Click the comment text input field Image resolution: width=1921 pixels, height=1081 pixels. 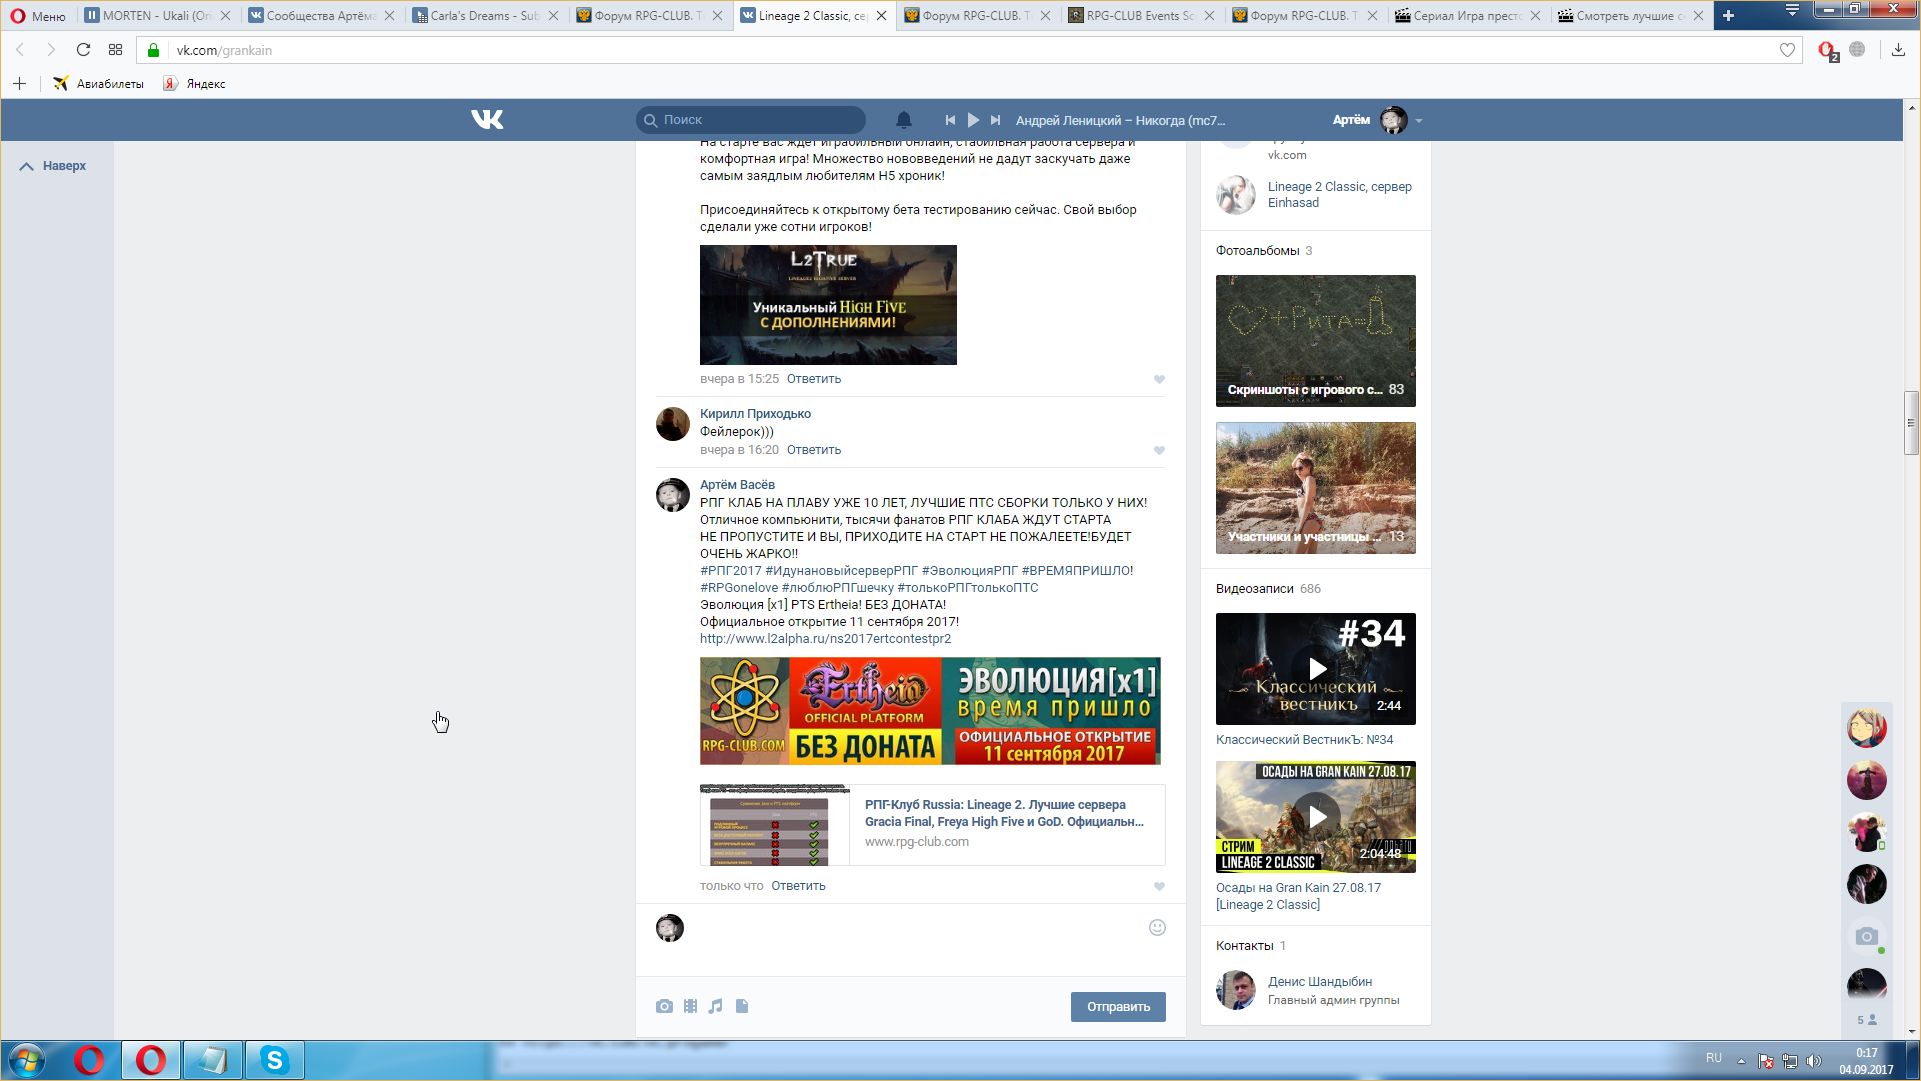coord(915,940)
